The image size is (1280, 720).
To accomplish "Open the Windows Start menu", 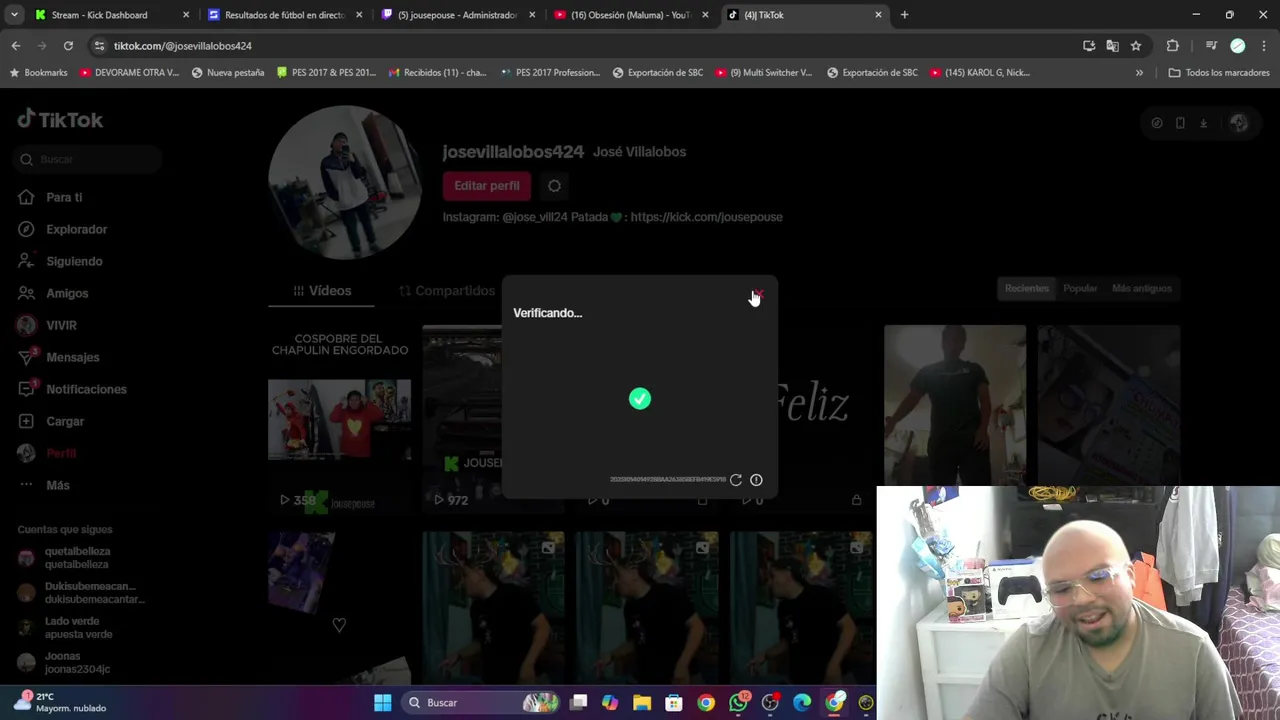I will pos(382,703).
